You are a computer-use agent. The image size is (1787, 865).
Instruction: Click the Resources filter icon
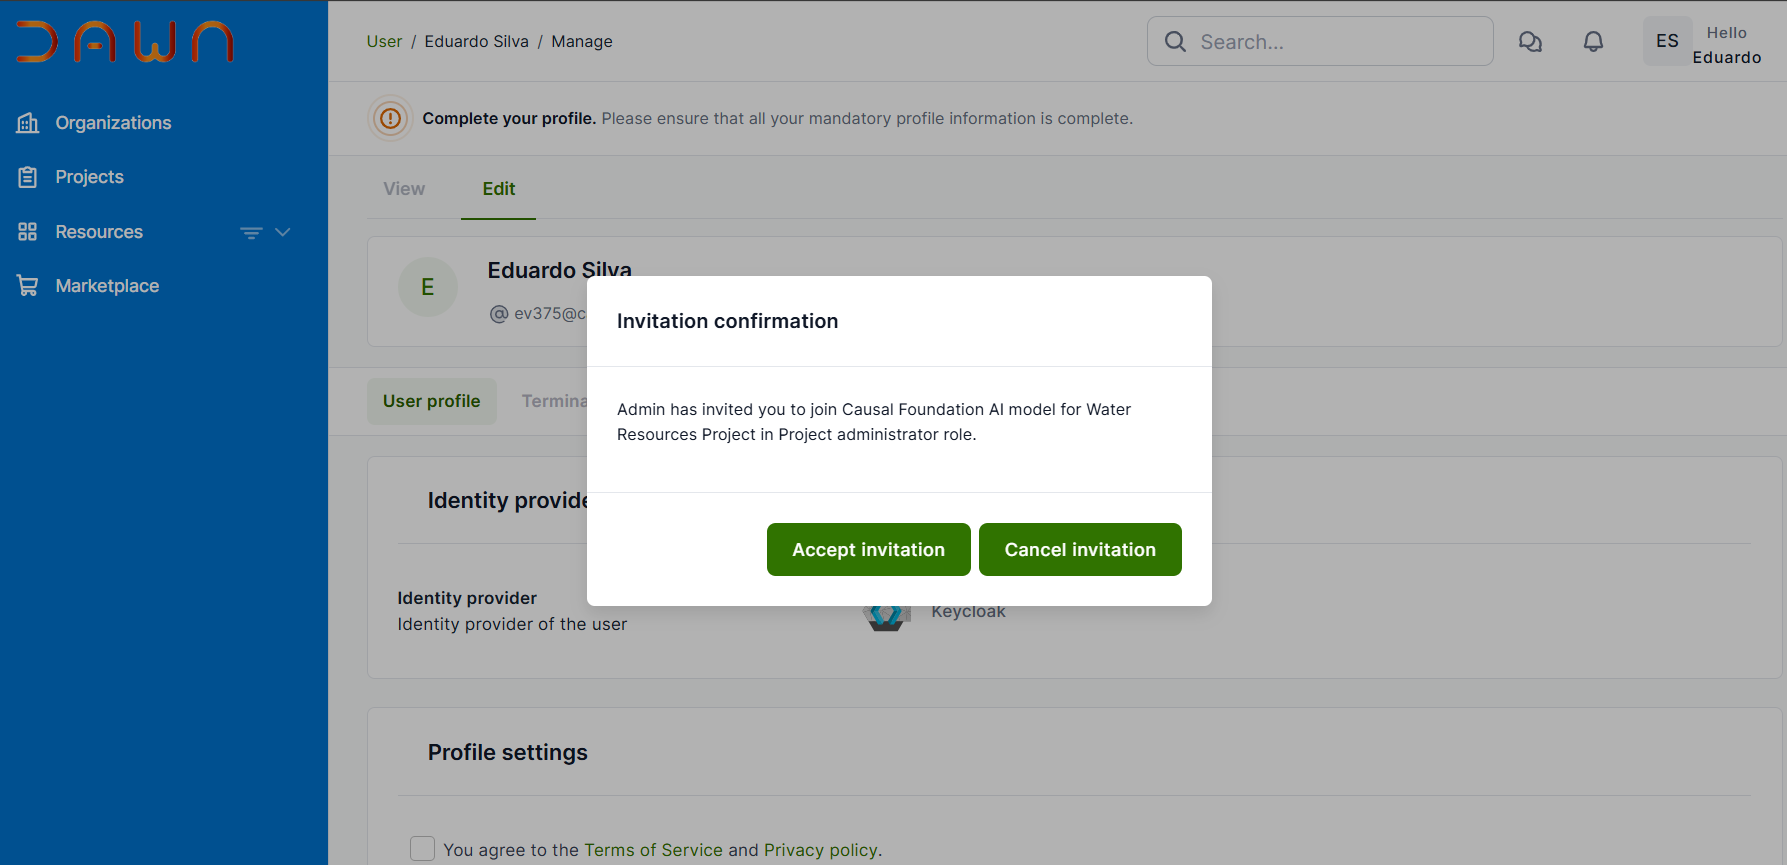(x=251, y=233)
